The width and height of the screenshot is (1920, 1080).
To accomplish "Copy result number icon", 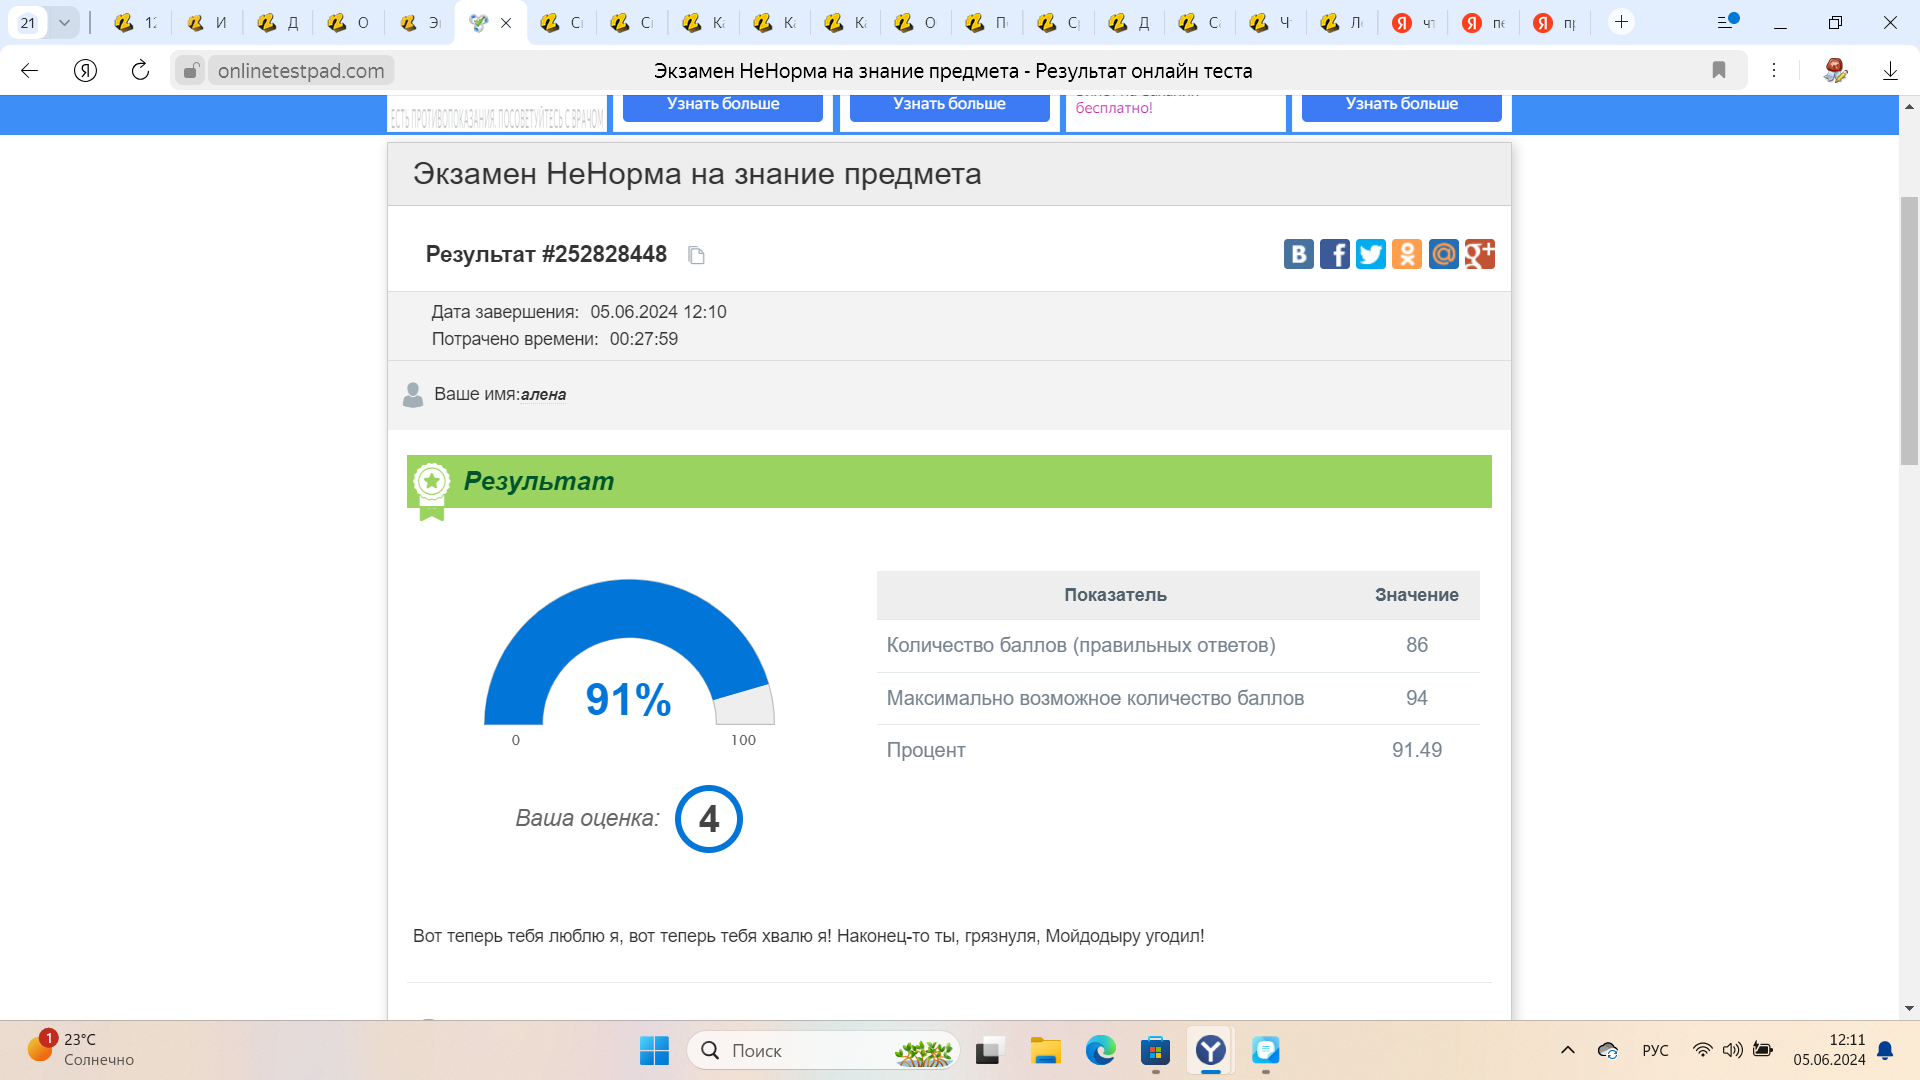I will pos(697,256).
